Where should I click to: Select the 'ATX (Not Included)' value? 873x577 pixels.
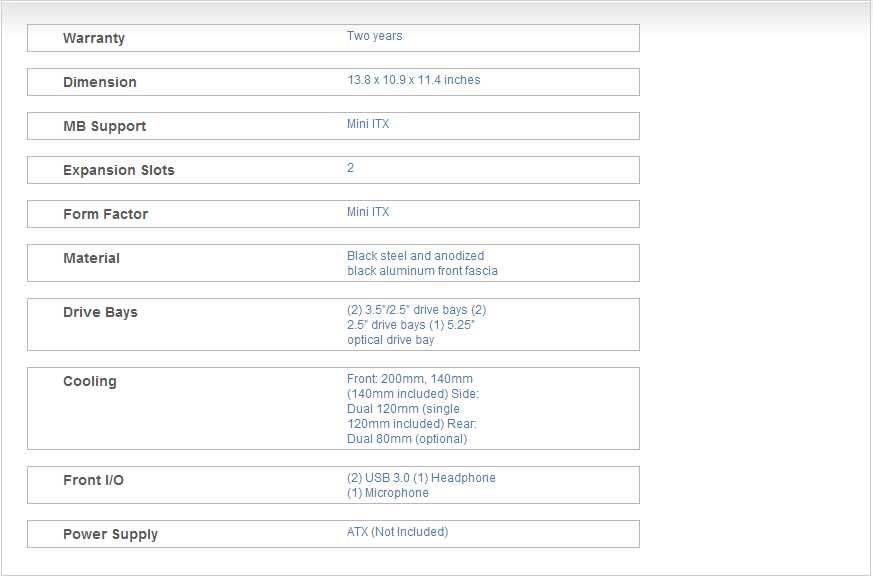click(398, 532)
